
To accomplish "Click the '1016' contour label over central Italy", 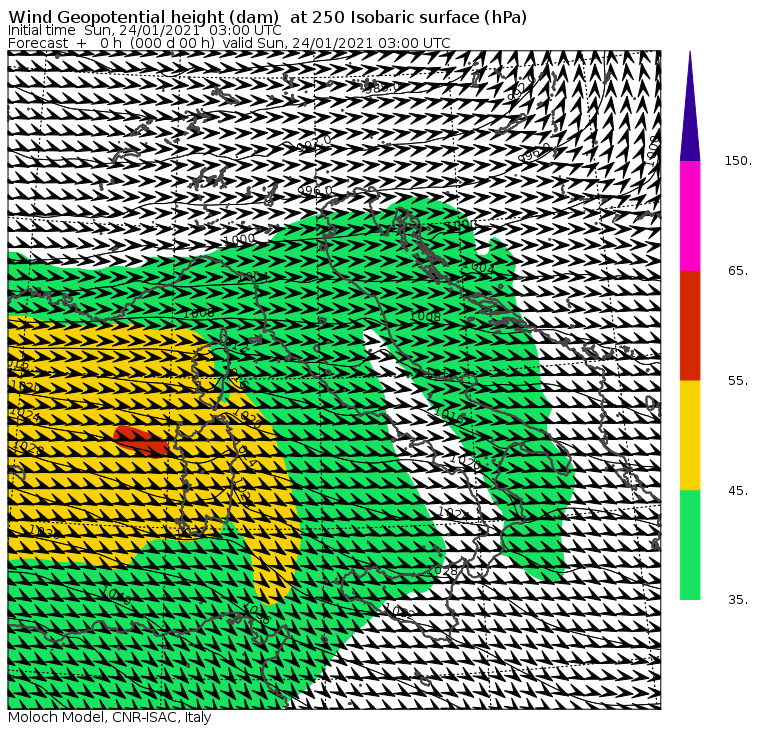I will coord(450,414).
